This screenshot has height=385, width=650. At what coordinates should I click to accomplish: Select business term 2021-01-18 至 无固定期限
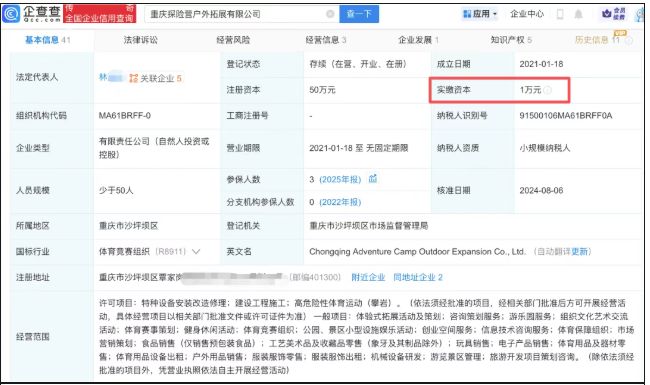click(x=359, y=148)
